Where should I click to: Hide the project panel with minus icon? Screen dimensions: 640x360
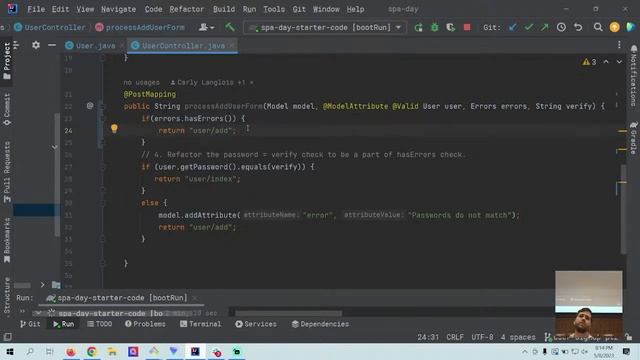pyautogui.click(x=52, y=45)
